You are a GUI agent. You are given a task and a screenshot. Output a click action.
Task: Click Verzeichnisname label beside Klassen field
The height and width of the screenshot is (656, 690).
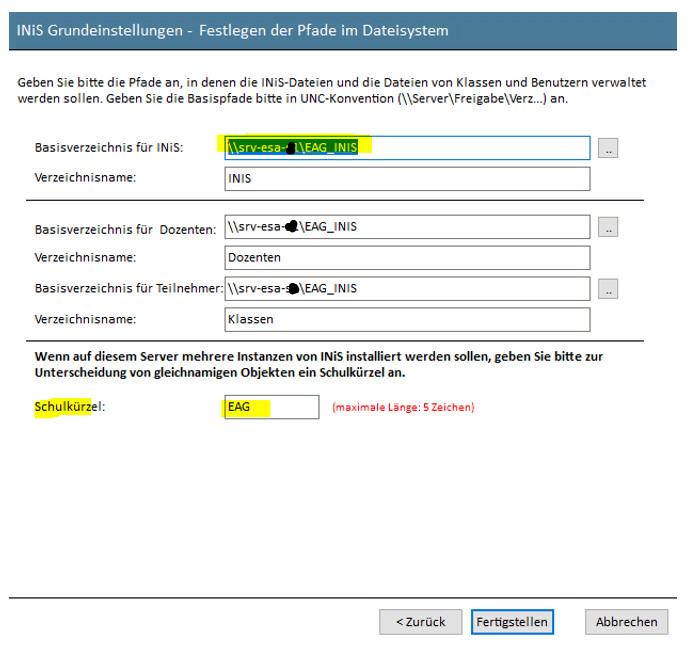[85, 319]
